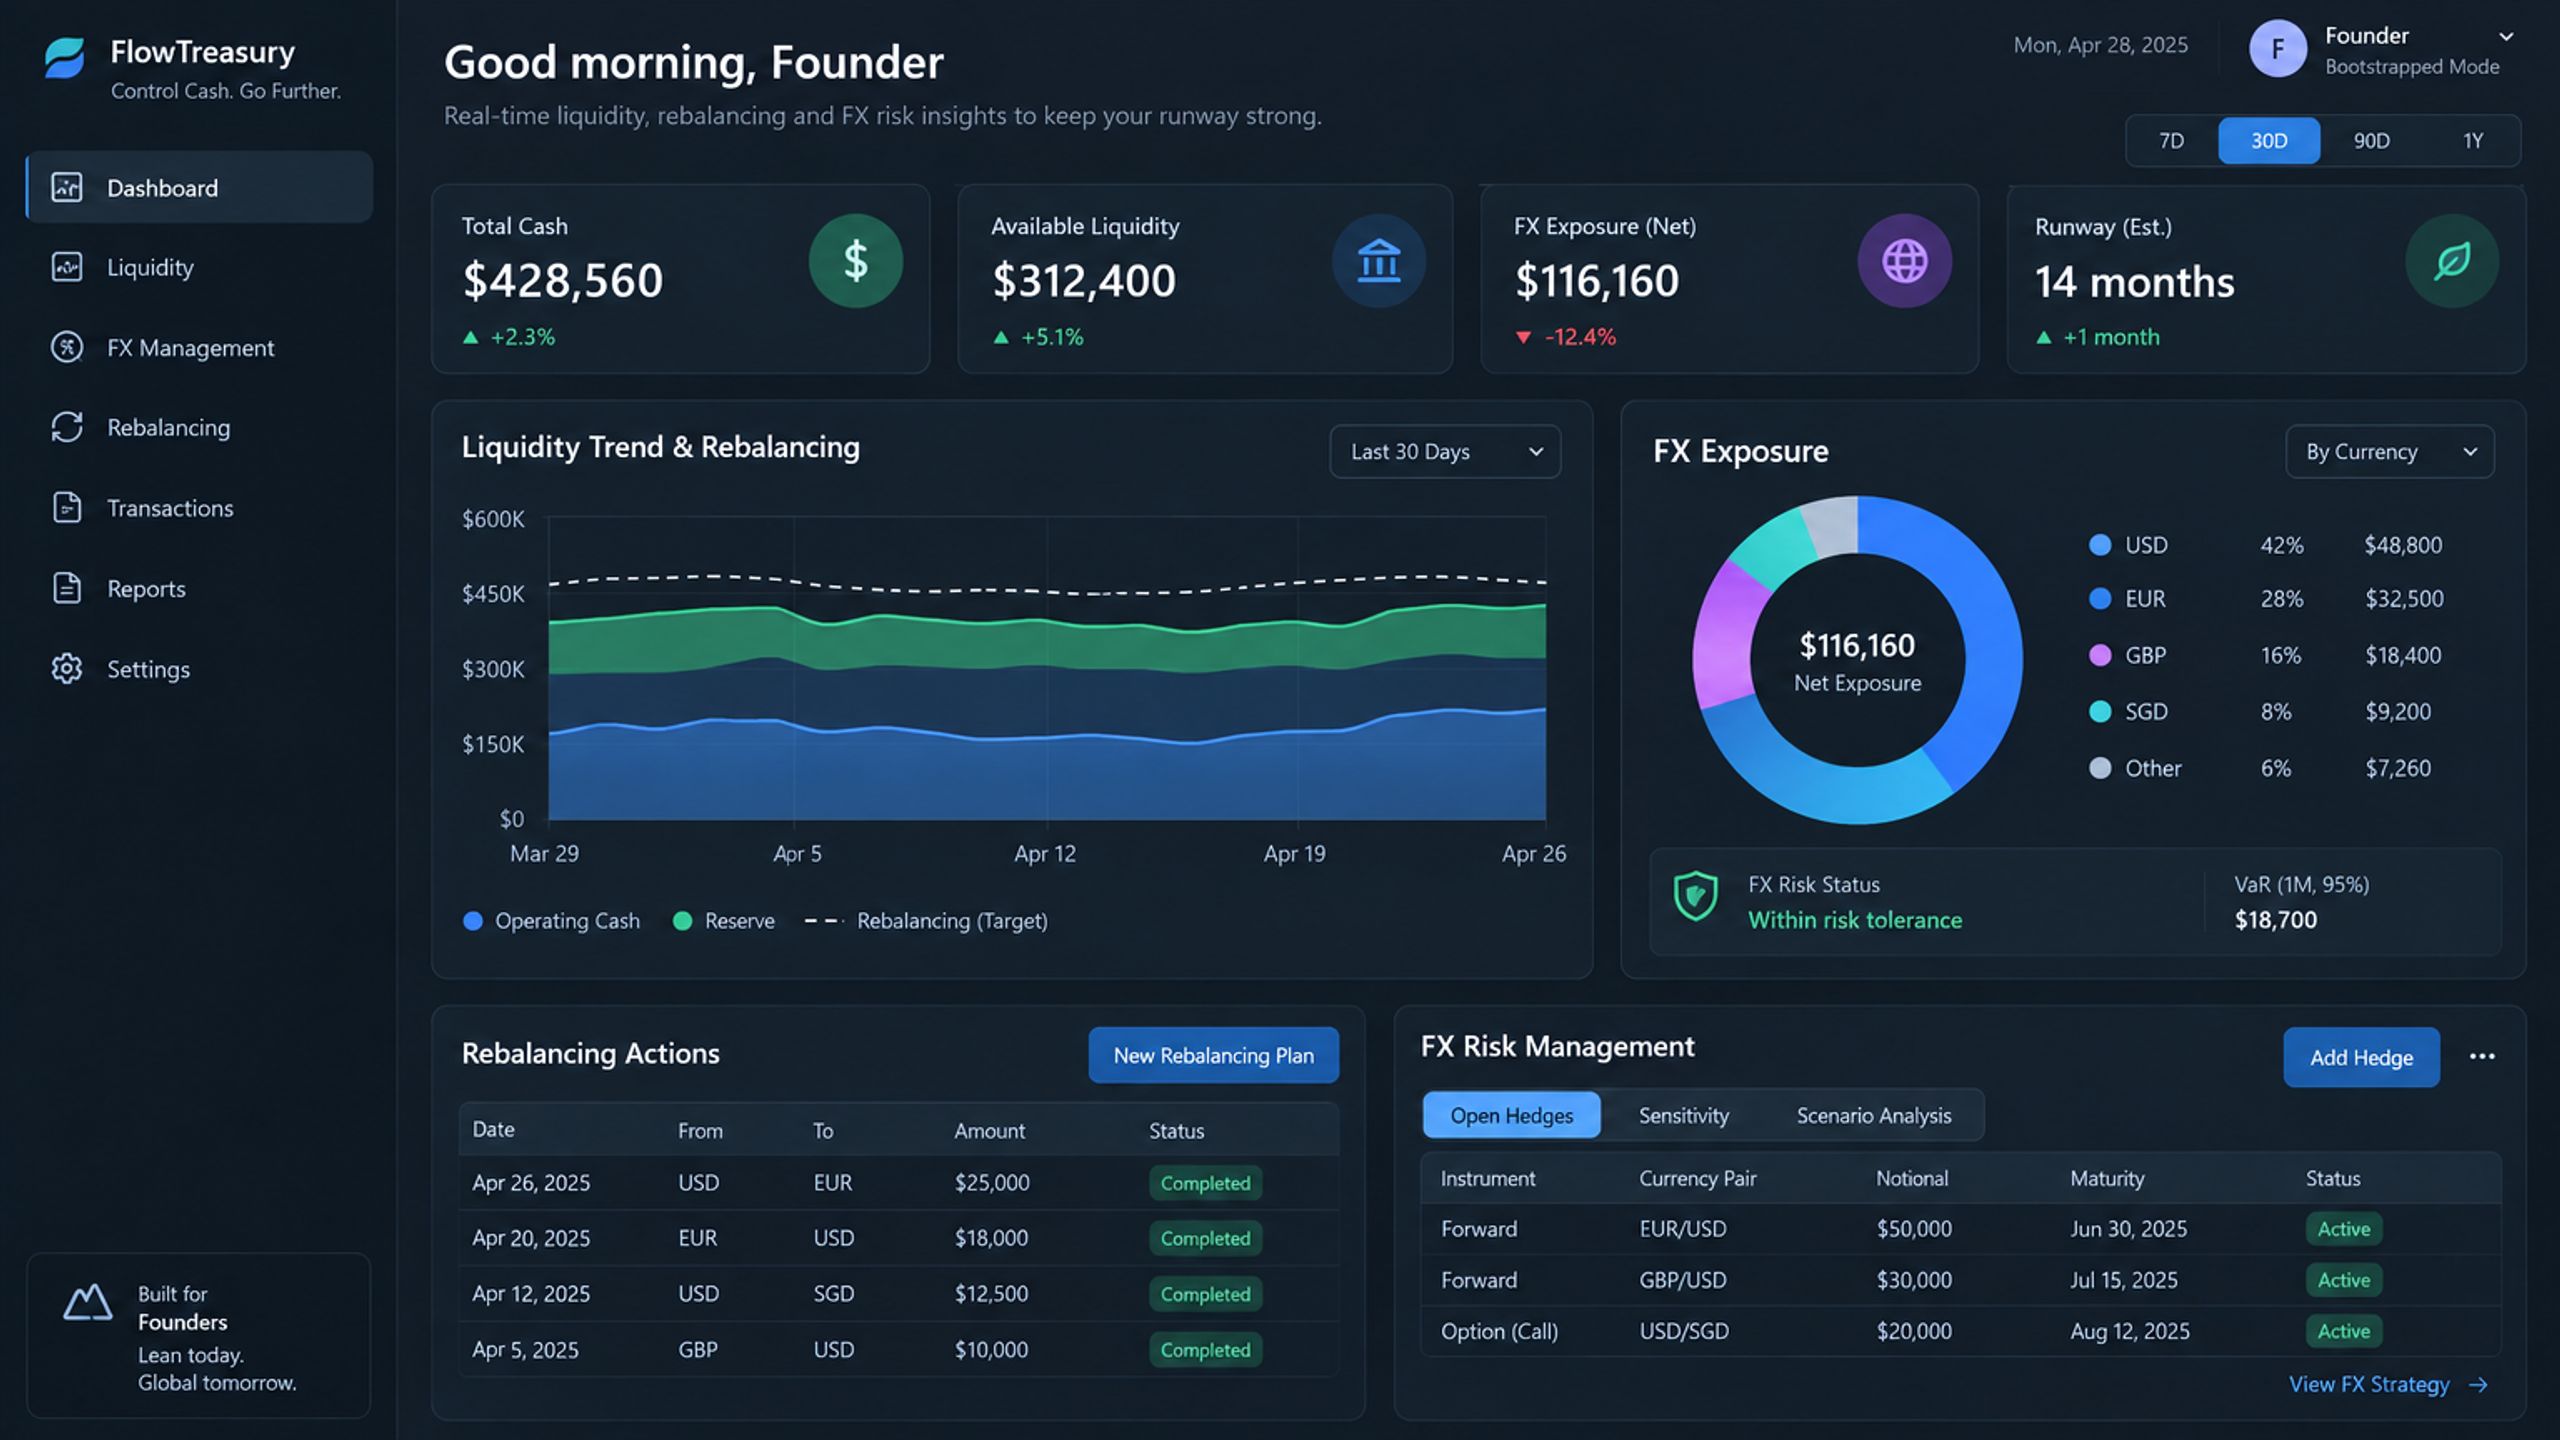This screenshot has height=1440, width=2560.
Task: Toggle Reserve legend series
Action: point(724,921)
